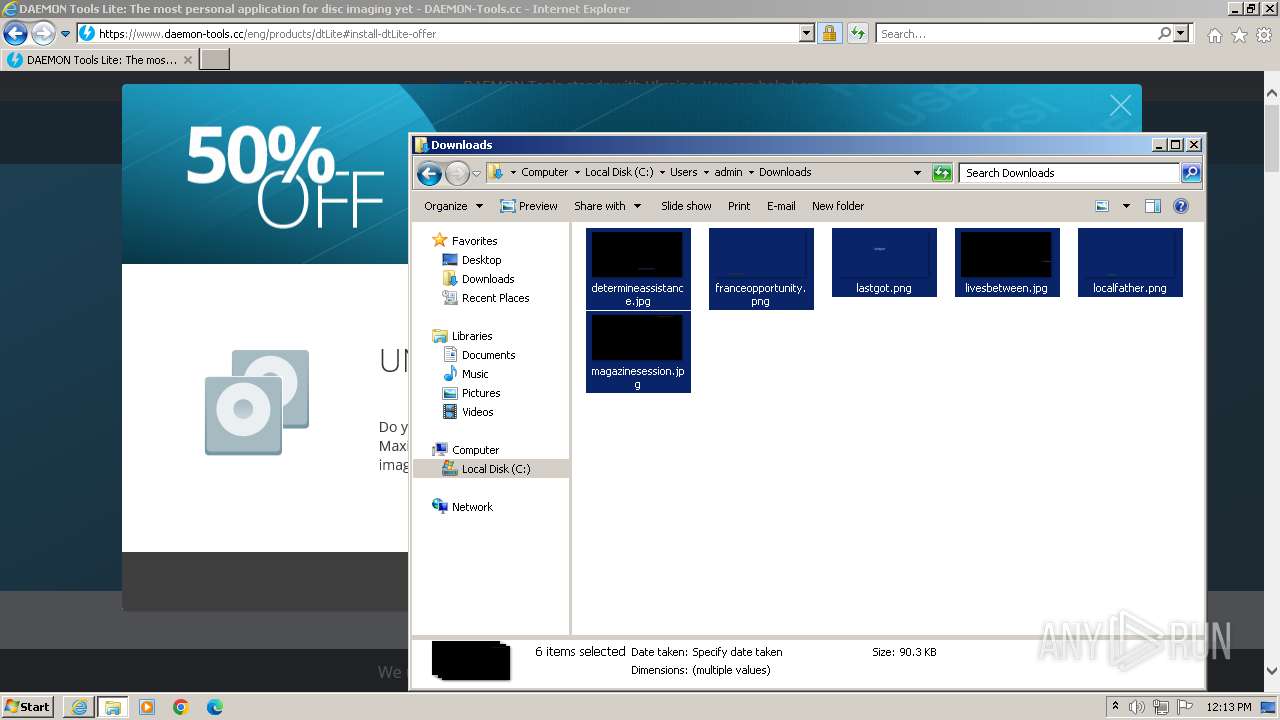Open Explorer Help icon
The image size is (1280, 720).
point(1181,206)
